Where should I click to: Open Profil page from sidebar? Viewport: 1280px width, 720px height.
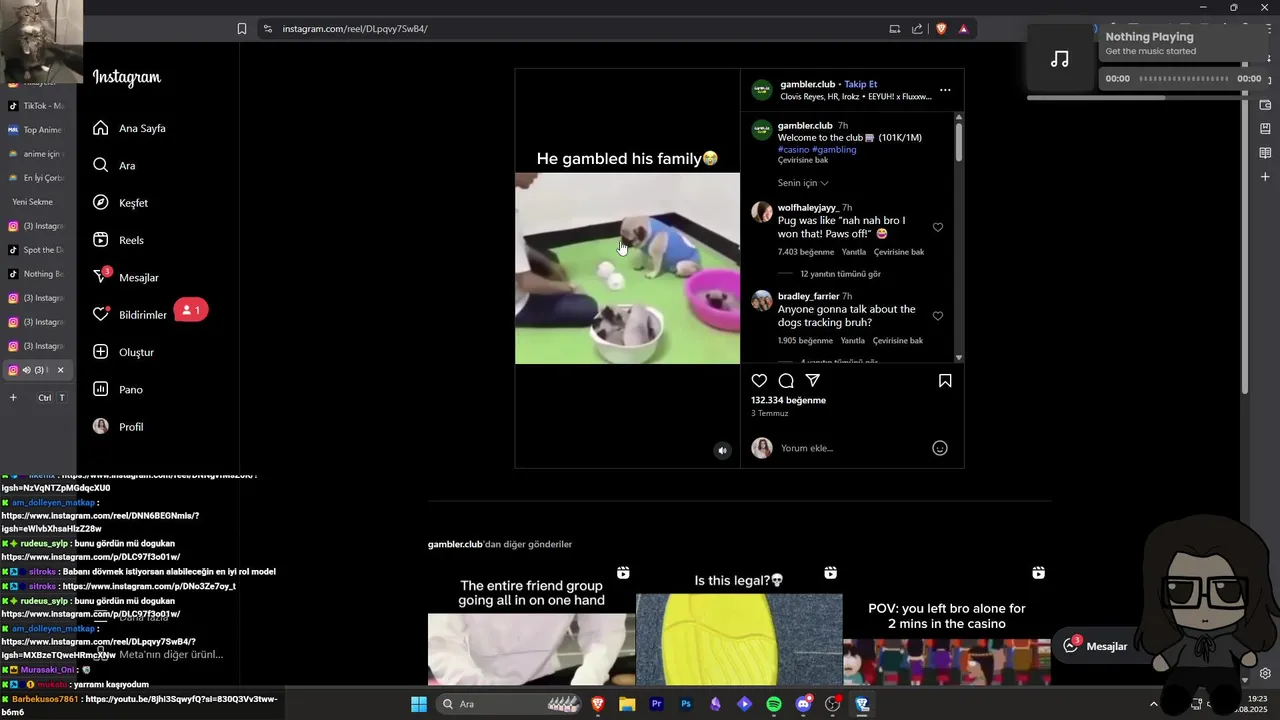118,427
